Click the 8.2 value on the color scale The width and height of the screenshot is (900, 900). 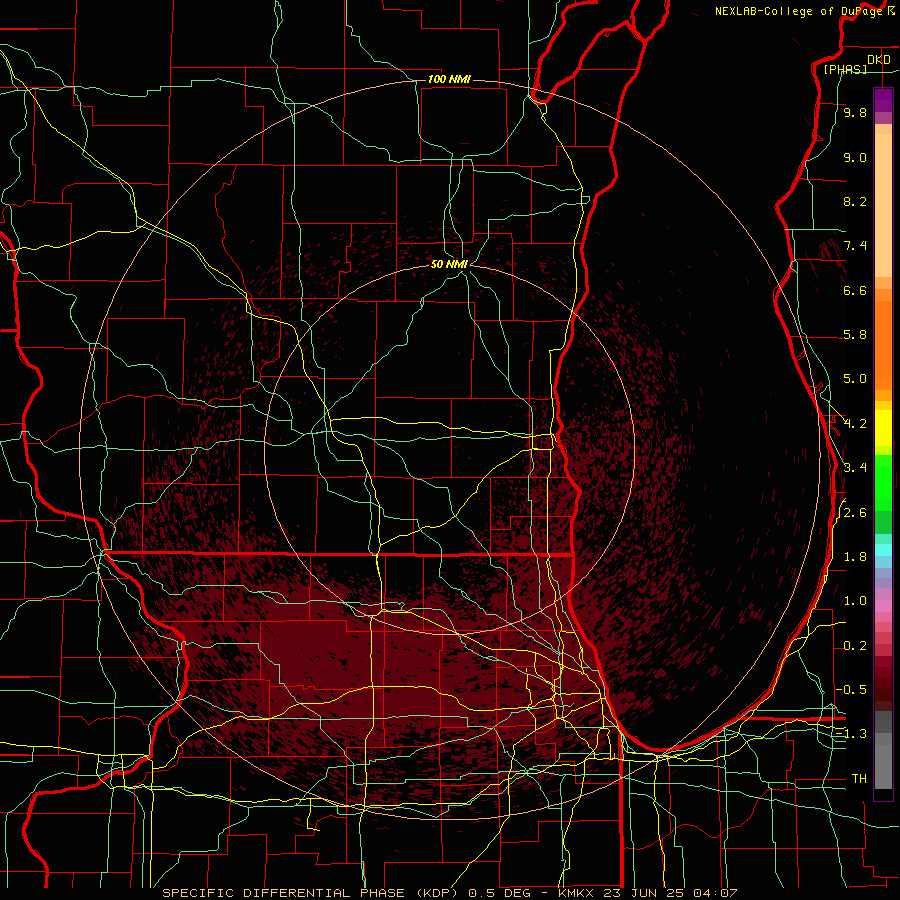coord(855,201)
